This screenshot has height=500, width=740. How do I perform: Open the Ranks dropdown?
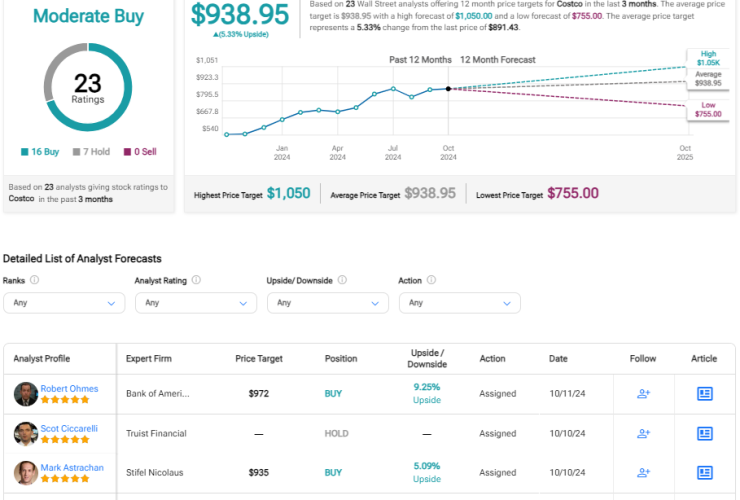pos(64,303)
